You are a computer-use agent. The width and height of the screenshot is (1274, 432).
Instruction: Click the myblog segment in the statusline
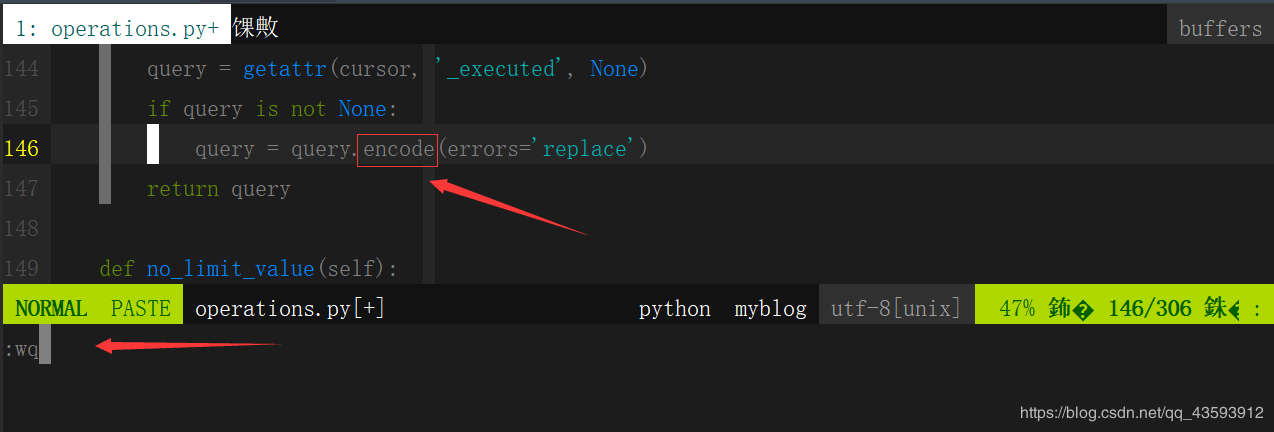[x=770, y=308]
